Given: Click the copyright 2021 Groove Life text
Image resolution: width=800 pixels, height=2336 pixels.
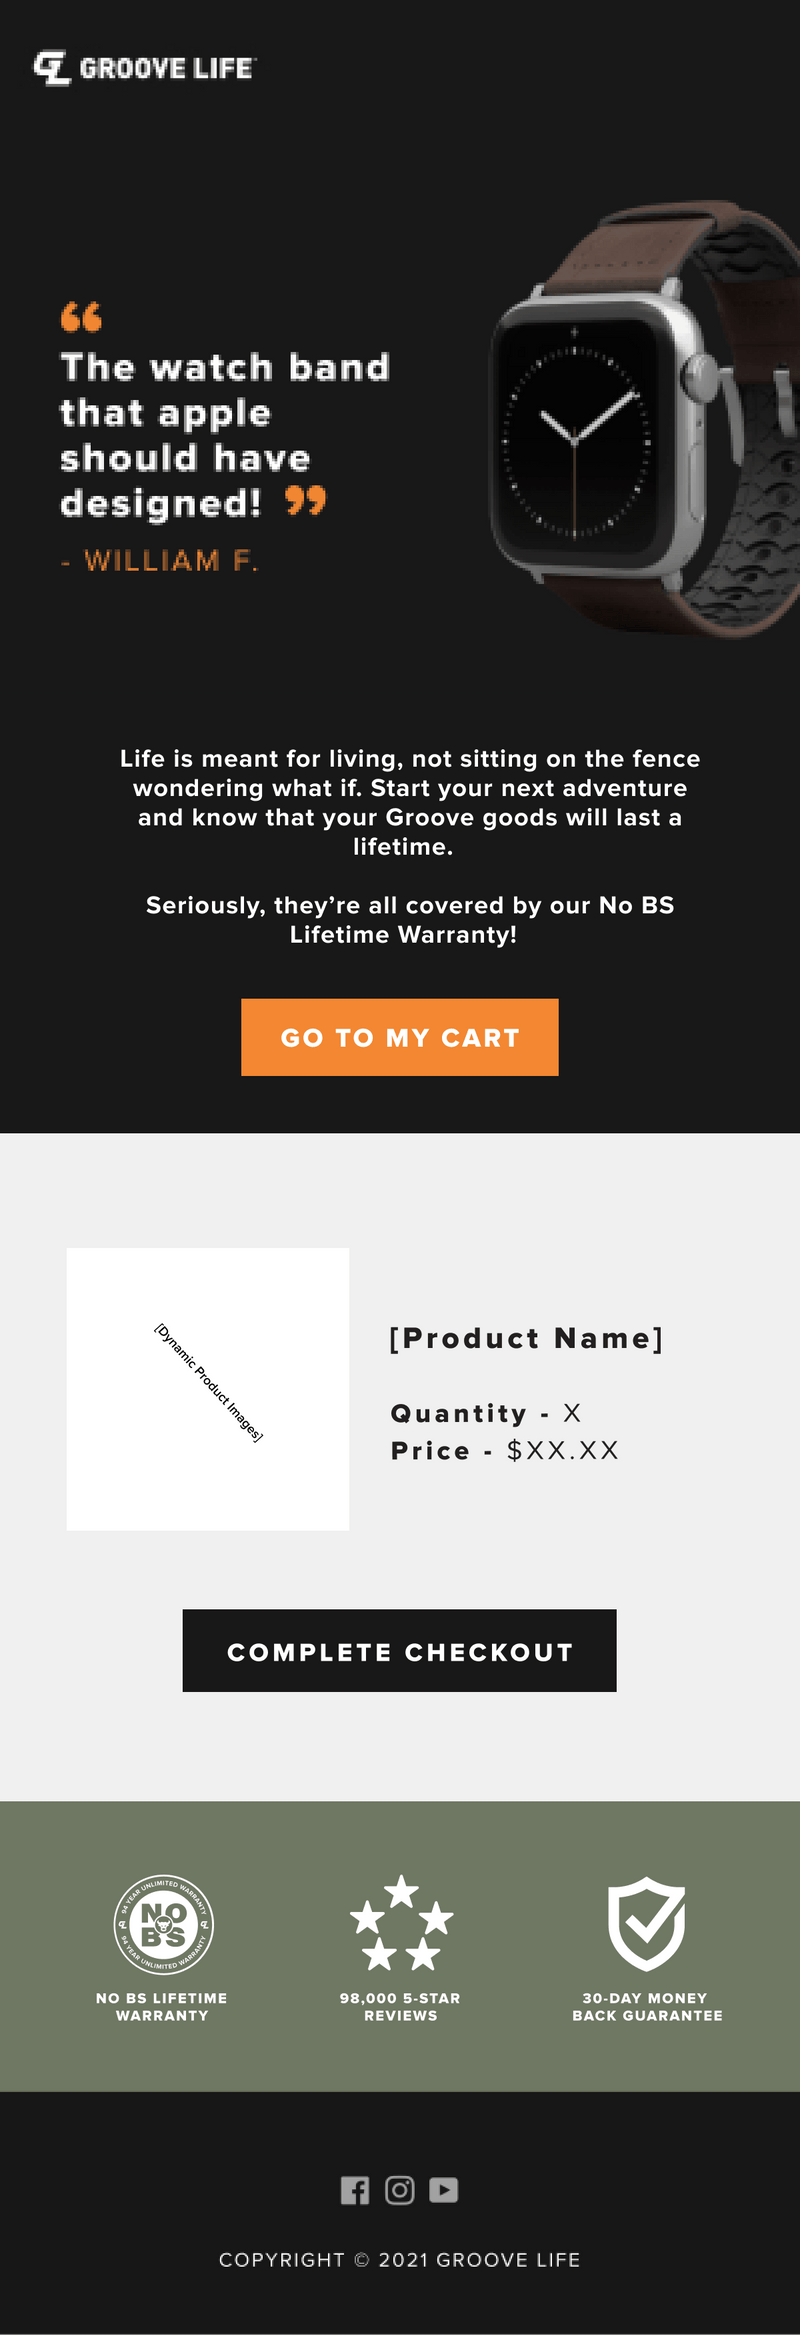Looking at the screenshot, I should pyautogui.click(x=400, y=2260).
